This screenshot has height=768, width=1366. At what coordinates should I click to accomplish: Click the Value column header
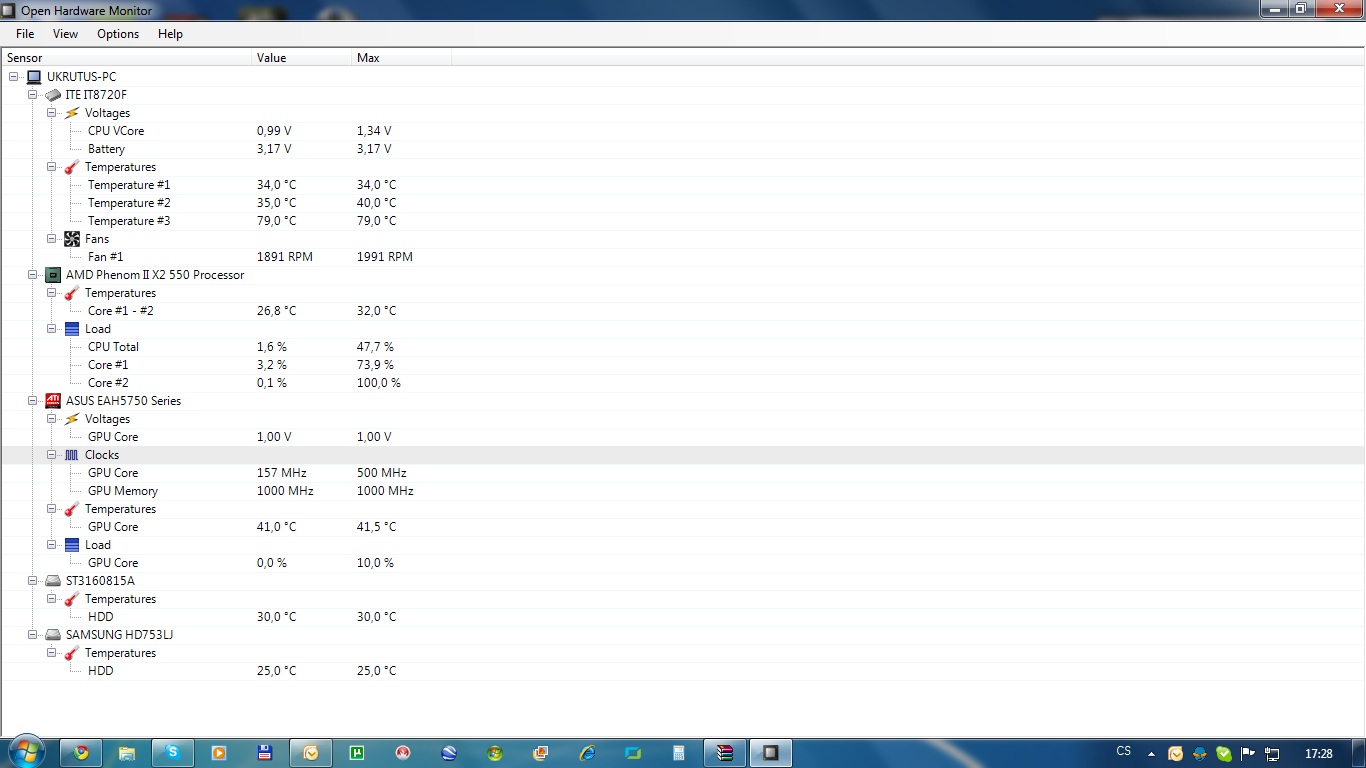click(302, 58)
